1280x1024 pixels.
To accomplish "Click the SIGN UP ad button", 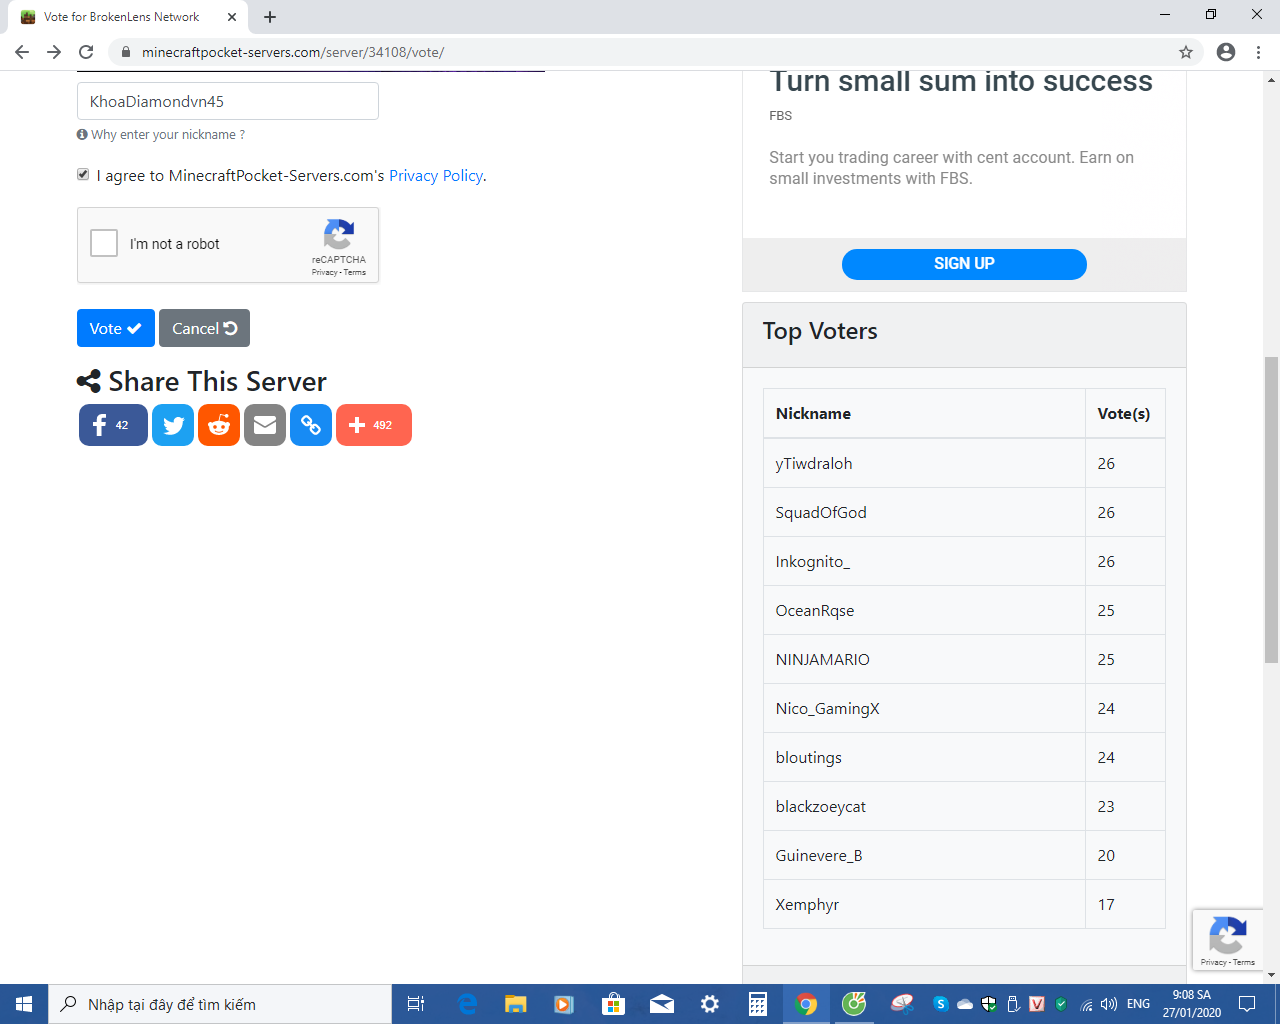I will coord(964,264).
